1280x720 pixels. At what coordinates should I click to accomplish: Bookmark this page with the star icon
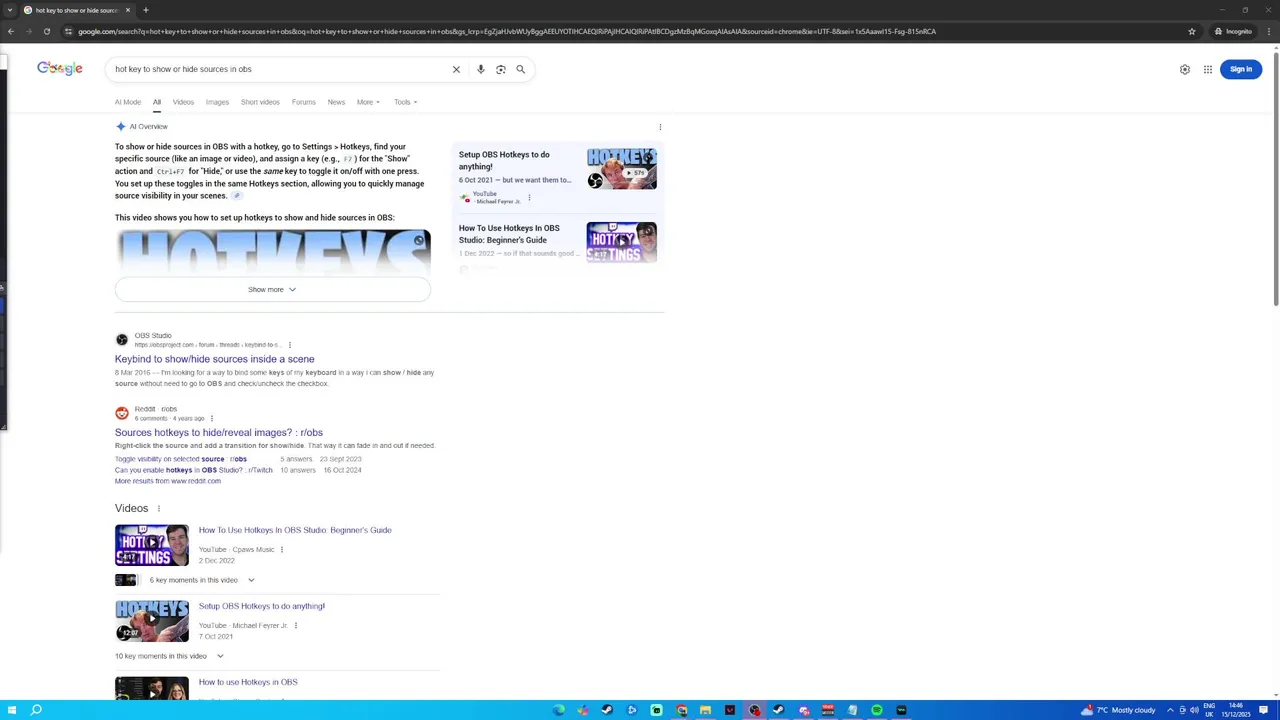[1192, 31]
